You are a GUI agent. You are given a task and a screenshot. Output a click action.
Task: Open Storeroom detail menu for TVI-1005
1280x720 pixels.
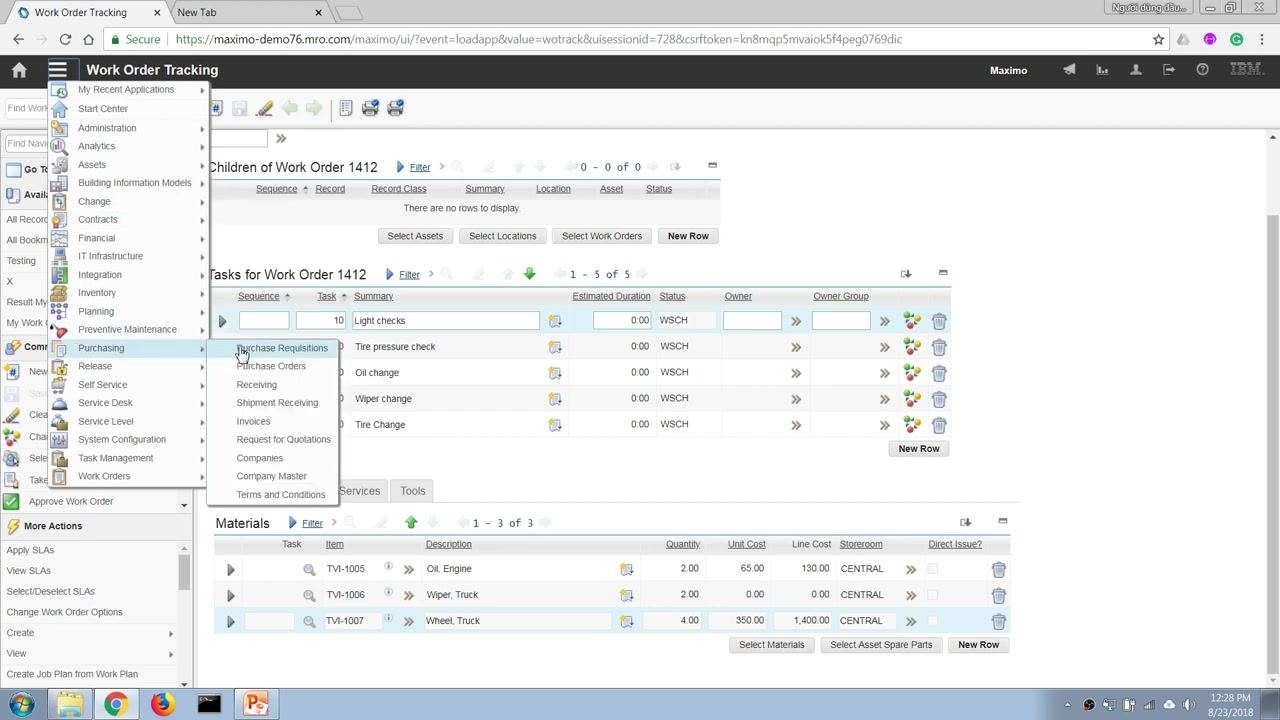[x=911, y=569]
